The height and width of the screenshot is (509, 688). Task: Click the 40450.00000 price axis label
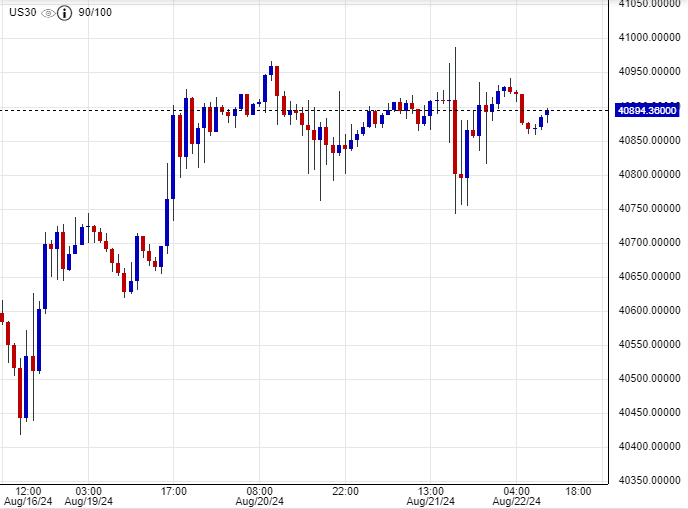[x=649, y=412]
